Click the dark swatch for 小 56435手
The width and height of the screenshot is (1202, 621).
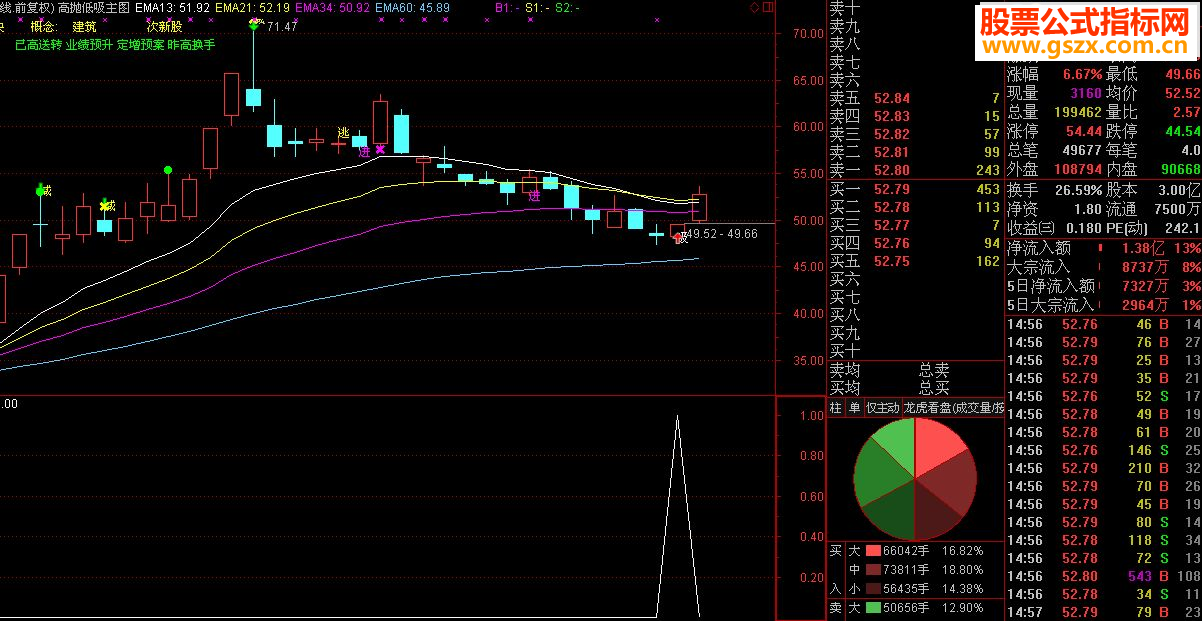pyautogui.click(x=873, y=589)
